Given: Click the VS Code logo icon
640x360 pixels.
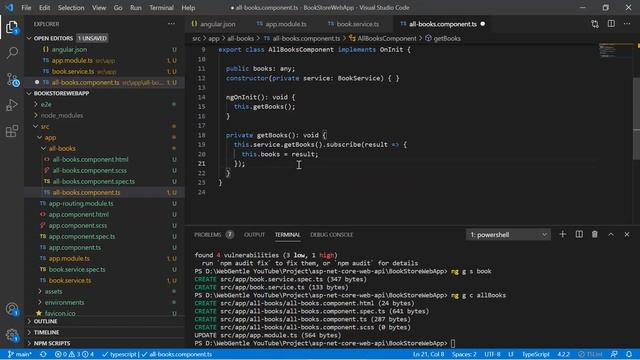Looking at the screenshot, I should (x=9, y=7).
